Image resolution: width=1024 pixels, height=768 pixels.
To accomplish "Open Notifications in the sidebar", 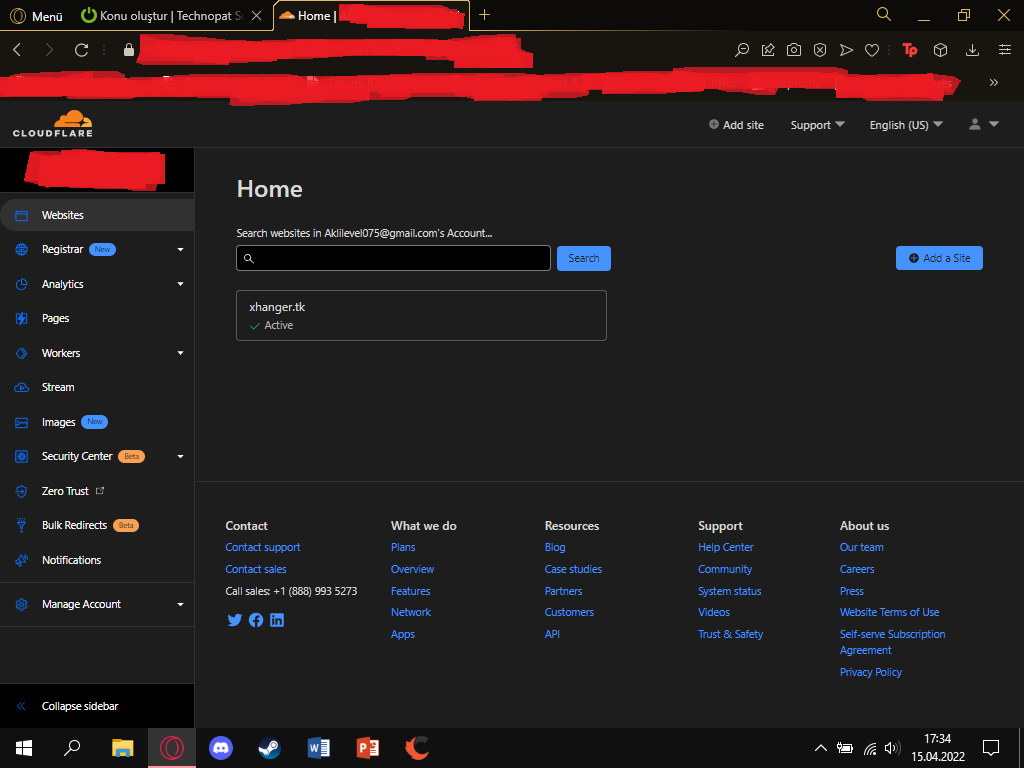I will tap(71, 560).
